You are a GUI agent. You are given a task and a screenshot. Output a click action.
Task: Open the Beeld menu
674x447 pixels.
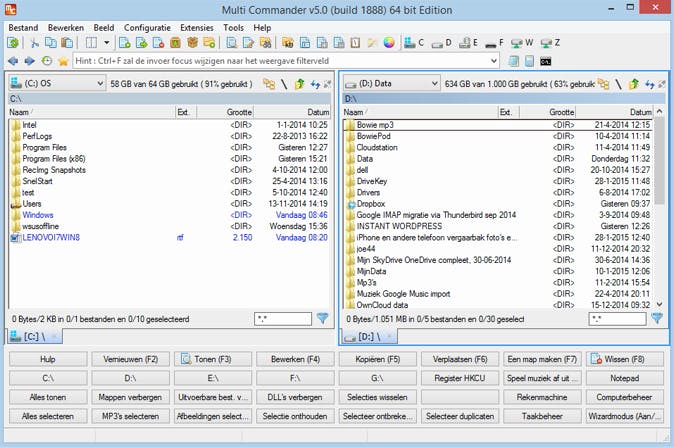click(x=104, y=28)
